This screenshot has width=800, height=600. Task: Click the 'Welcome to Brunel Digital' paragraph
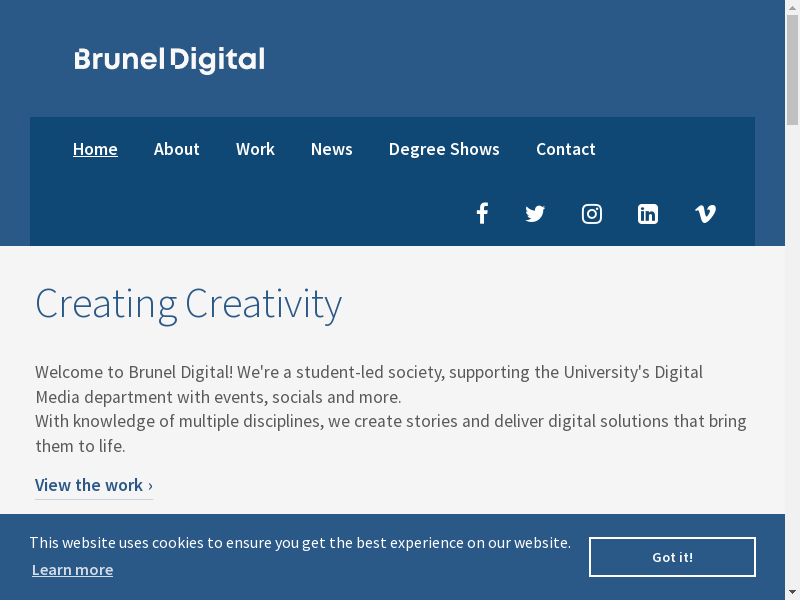[x=390, y=409]
